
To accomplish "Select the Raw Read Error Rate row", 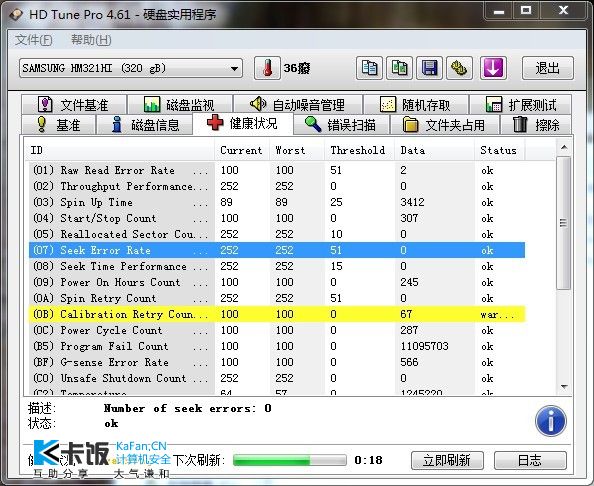I will click(x=277, y=170).
